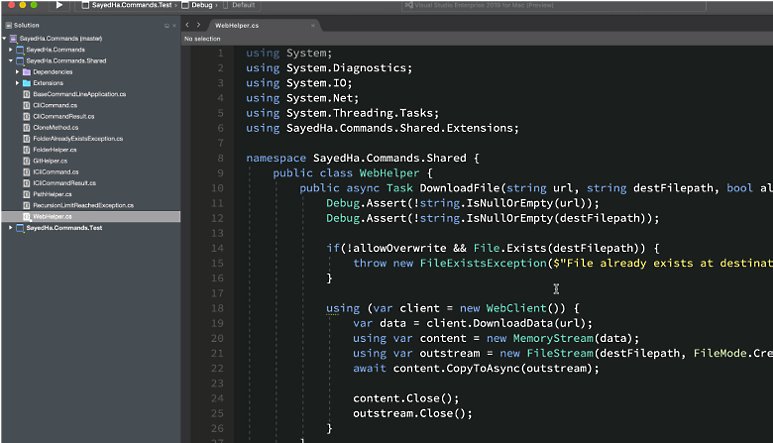Expand the SayedHa.Commands project node
The image size is (773, 443).
coord(10,49)
